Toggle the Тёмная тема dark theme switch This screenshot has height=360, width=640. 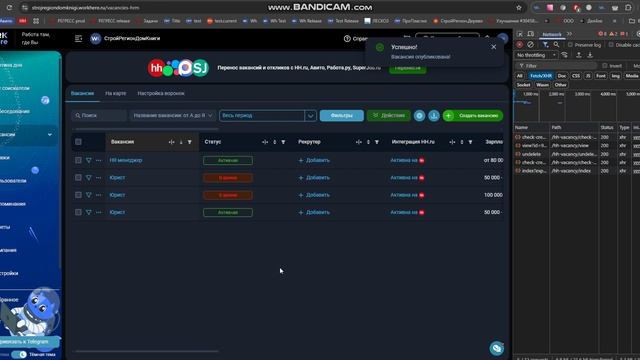[x=19, y=354]
